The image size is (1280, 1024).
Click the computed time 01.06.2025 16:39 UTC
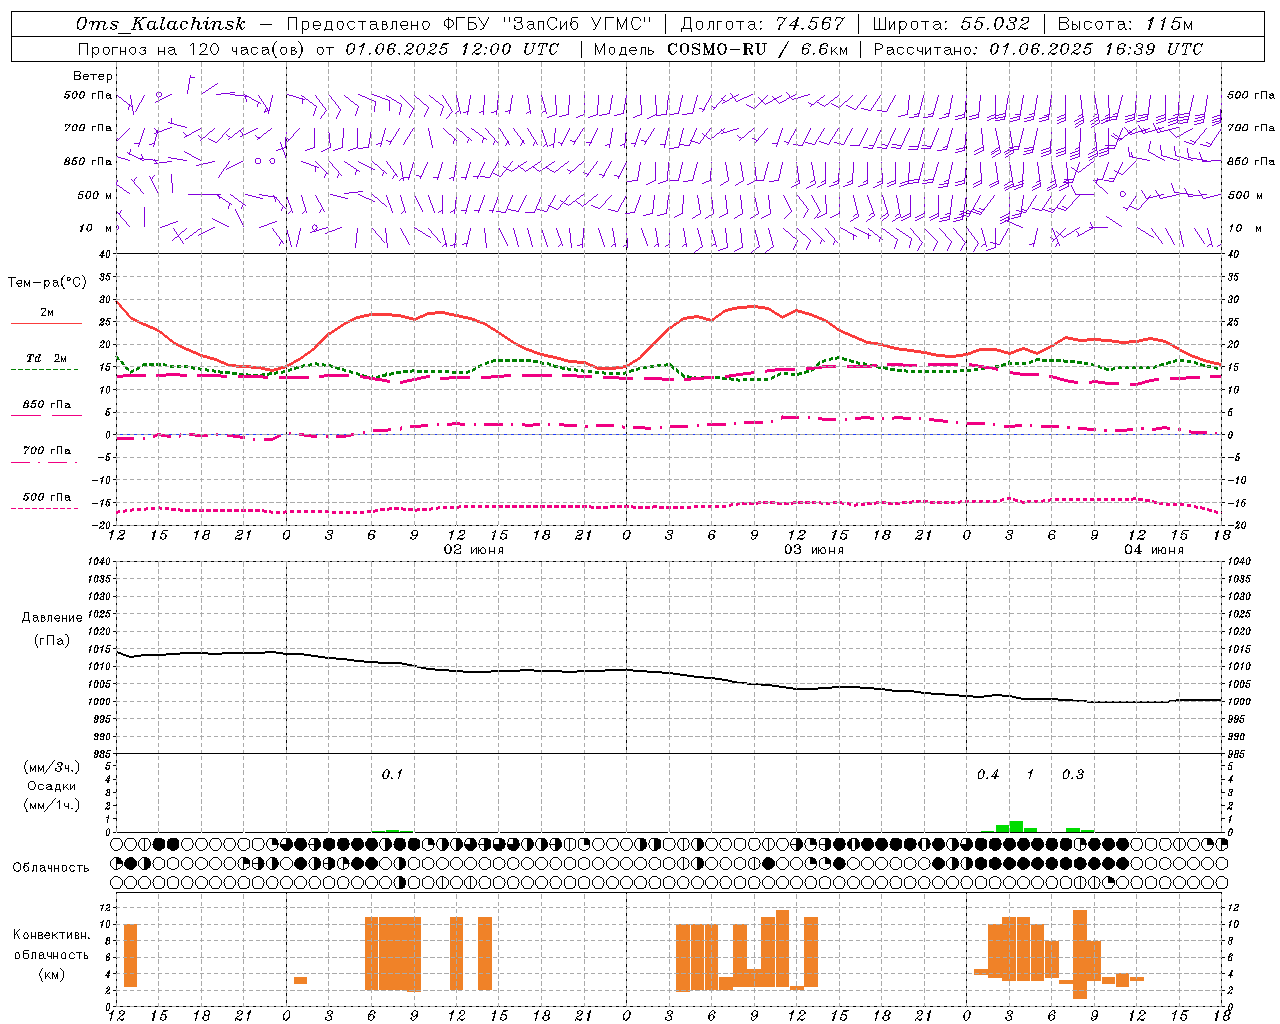point(1096,49)
